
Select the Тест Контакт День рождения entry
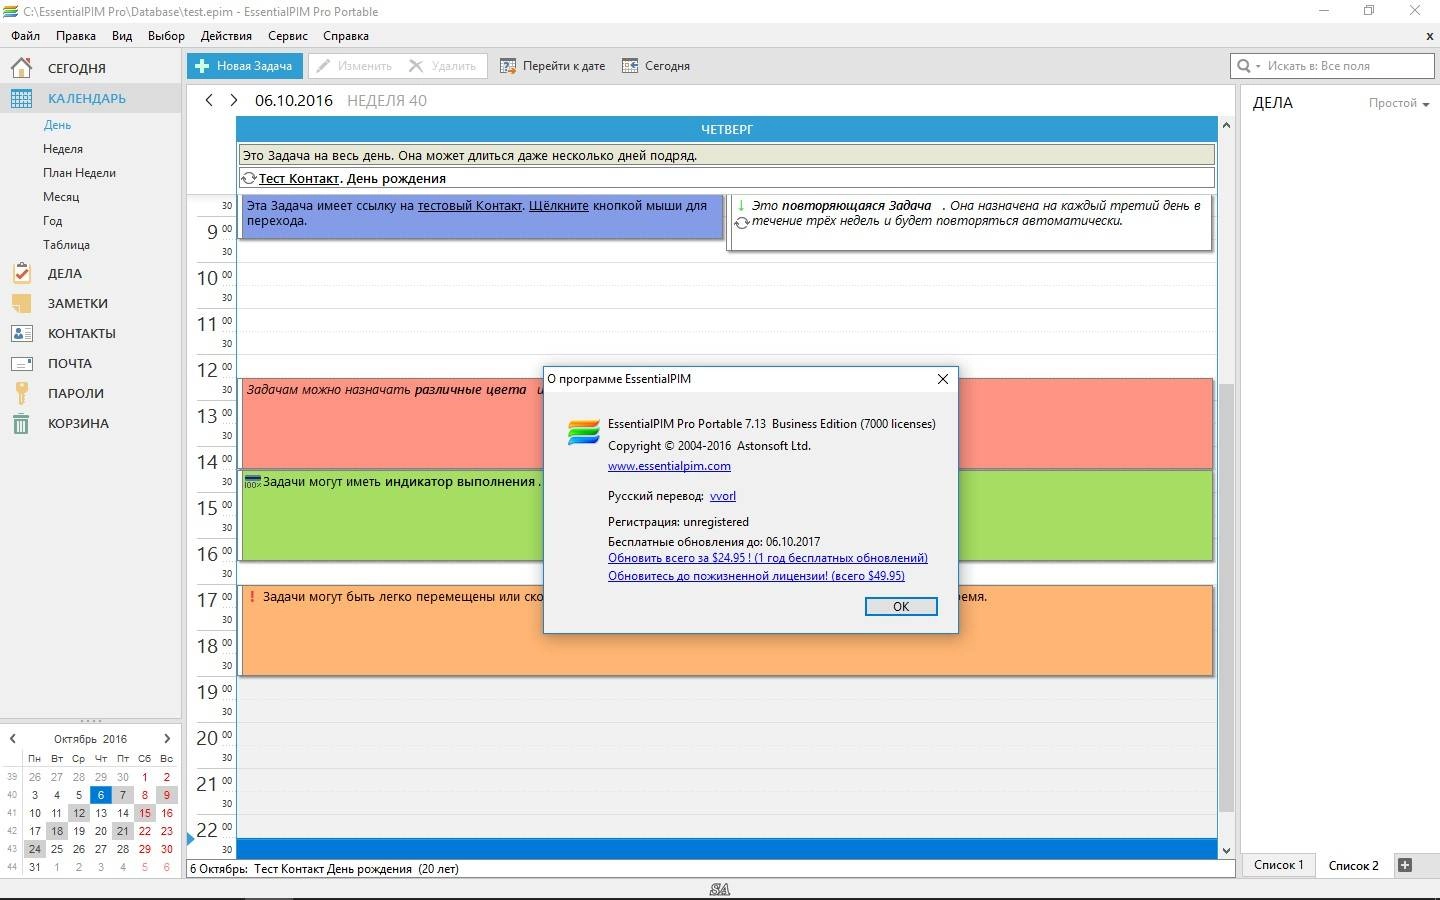click(x=727, y=178)
